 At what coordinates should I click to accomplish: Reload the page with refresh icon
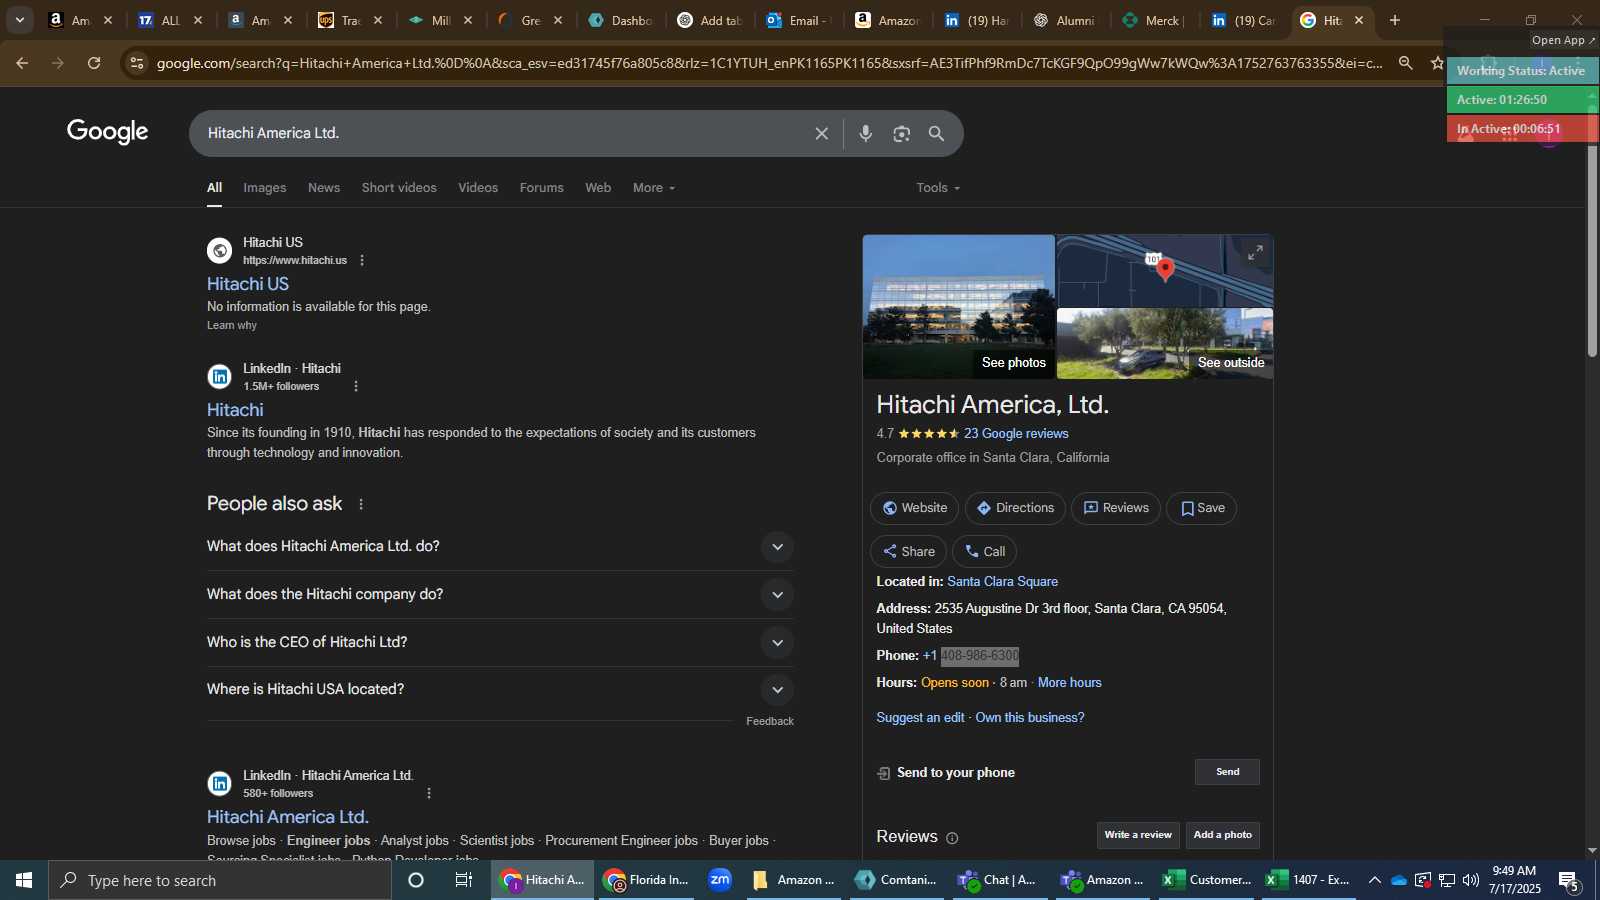(x=94, y=63)
